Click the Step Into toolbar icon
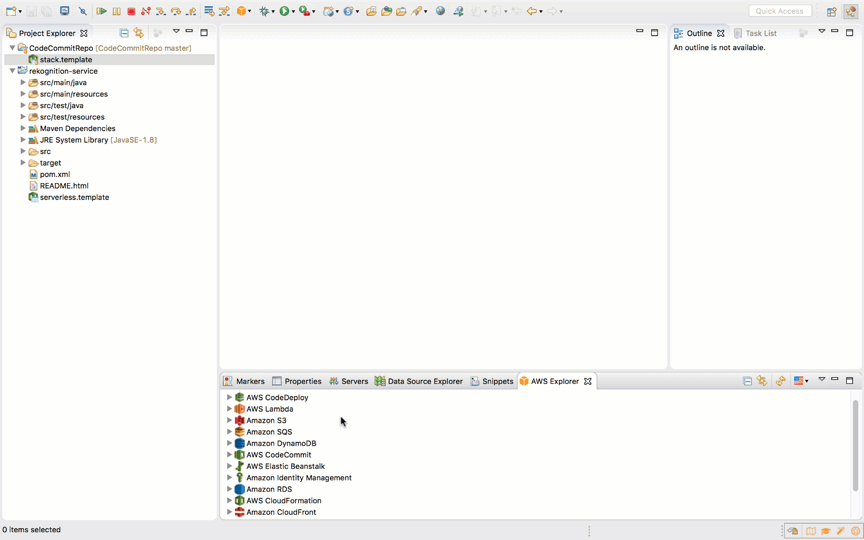 160,11
